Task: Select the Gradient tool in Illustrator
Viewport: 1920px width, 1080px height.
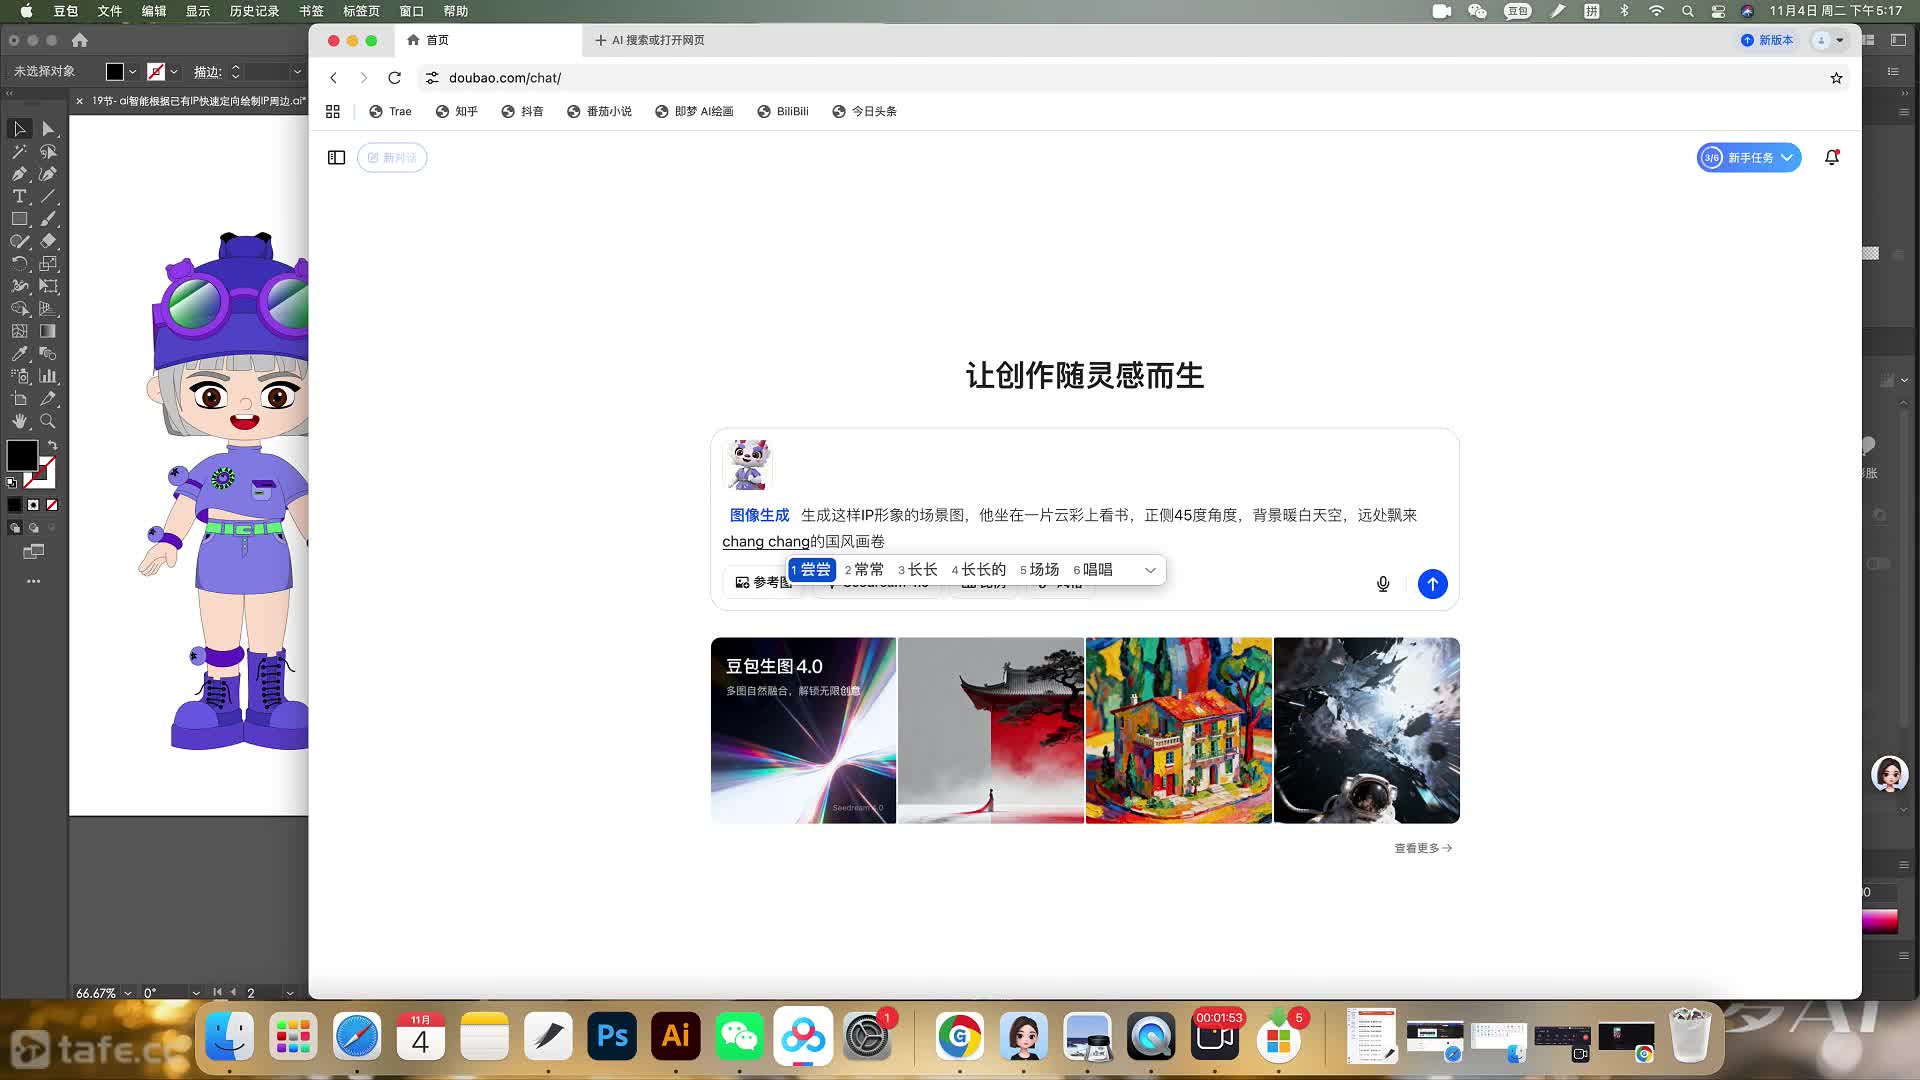Action: tap(48, 331)
